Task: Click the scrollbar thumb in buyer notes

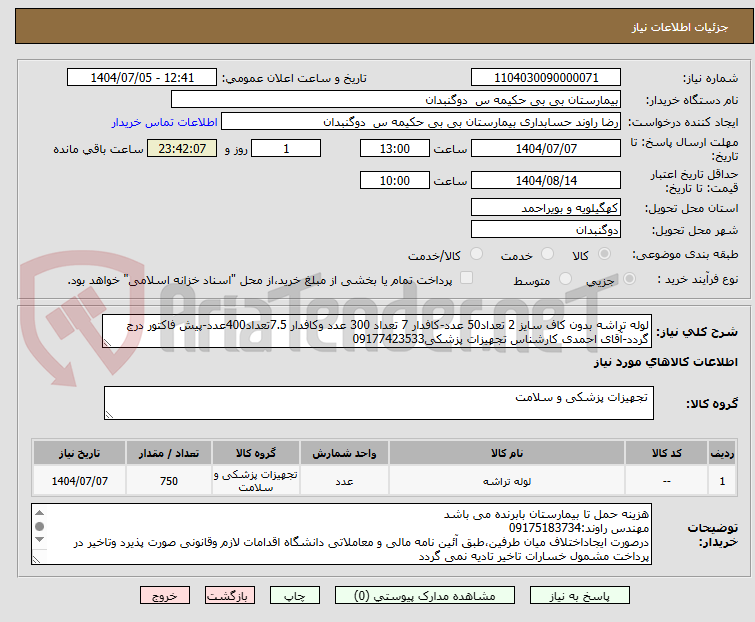Action: 39,526
